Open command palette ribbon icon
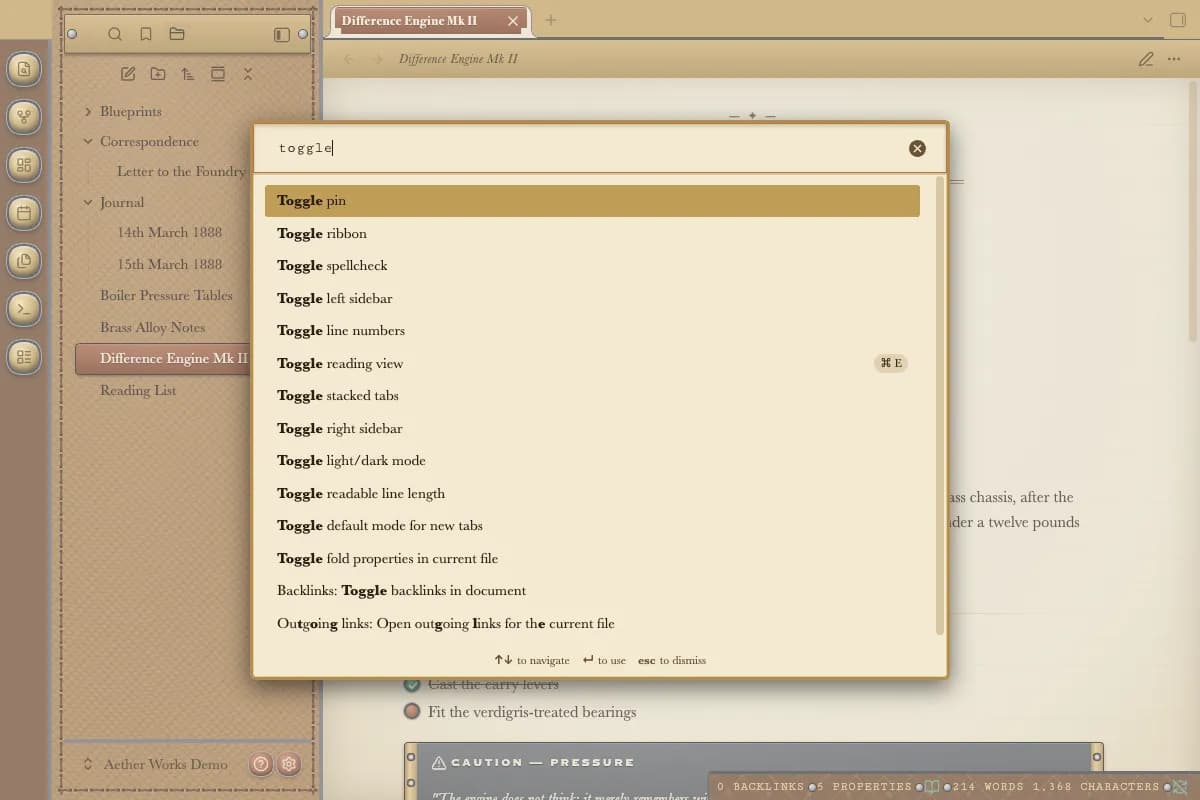The height and width of the screenshot is (800, 1200). (25, 309)
